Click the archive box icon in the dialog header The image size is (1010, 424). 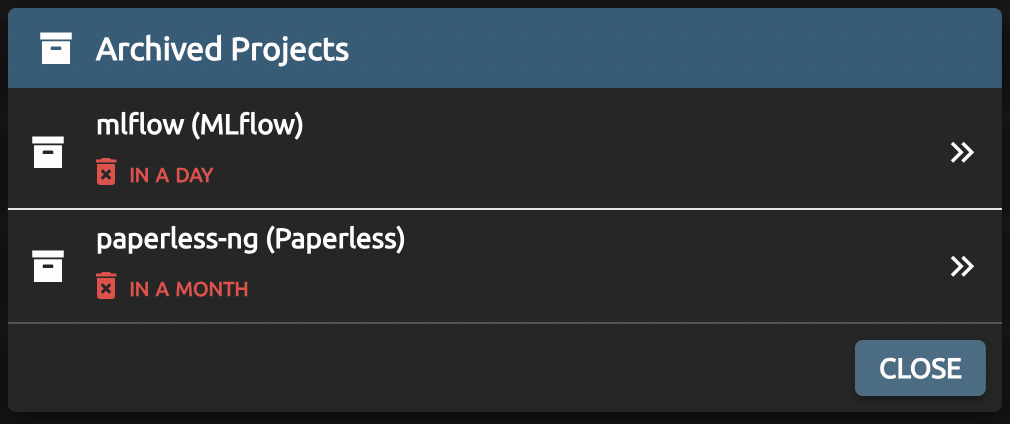[56, 48]
